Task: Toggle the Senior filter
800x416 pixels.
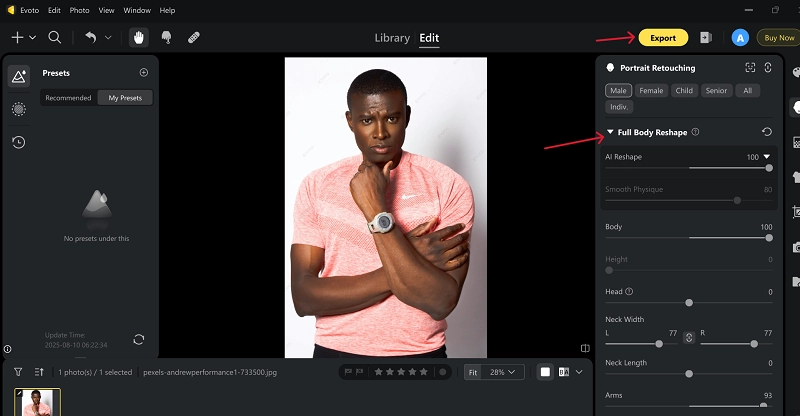Action: [x=716, y=90]
